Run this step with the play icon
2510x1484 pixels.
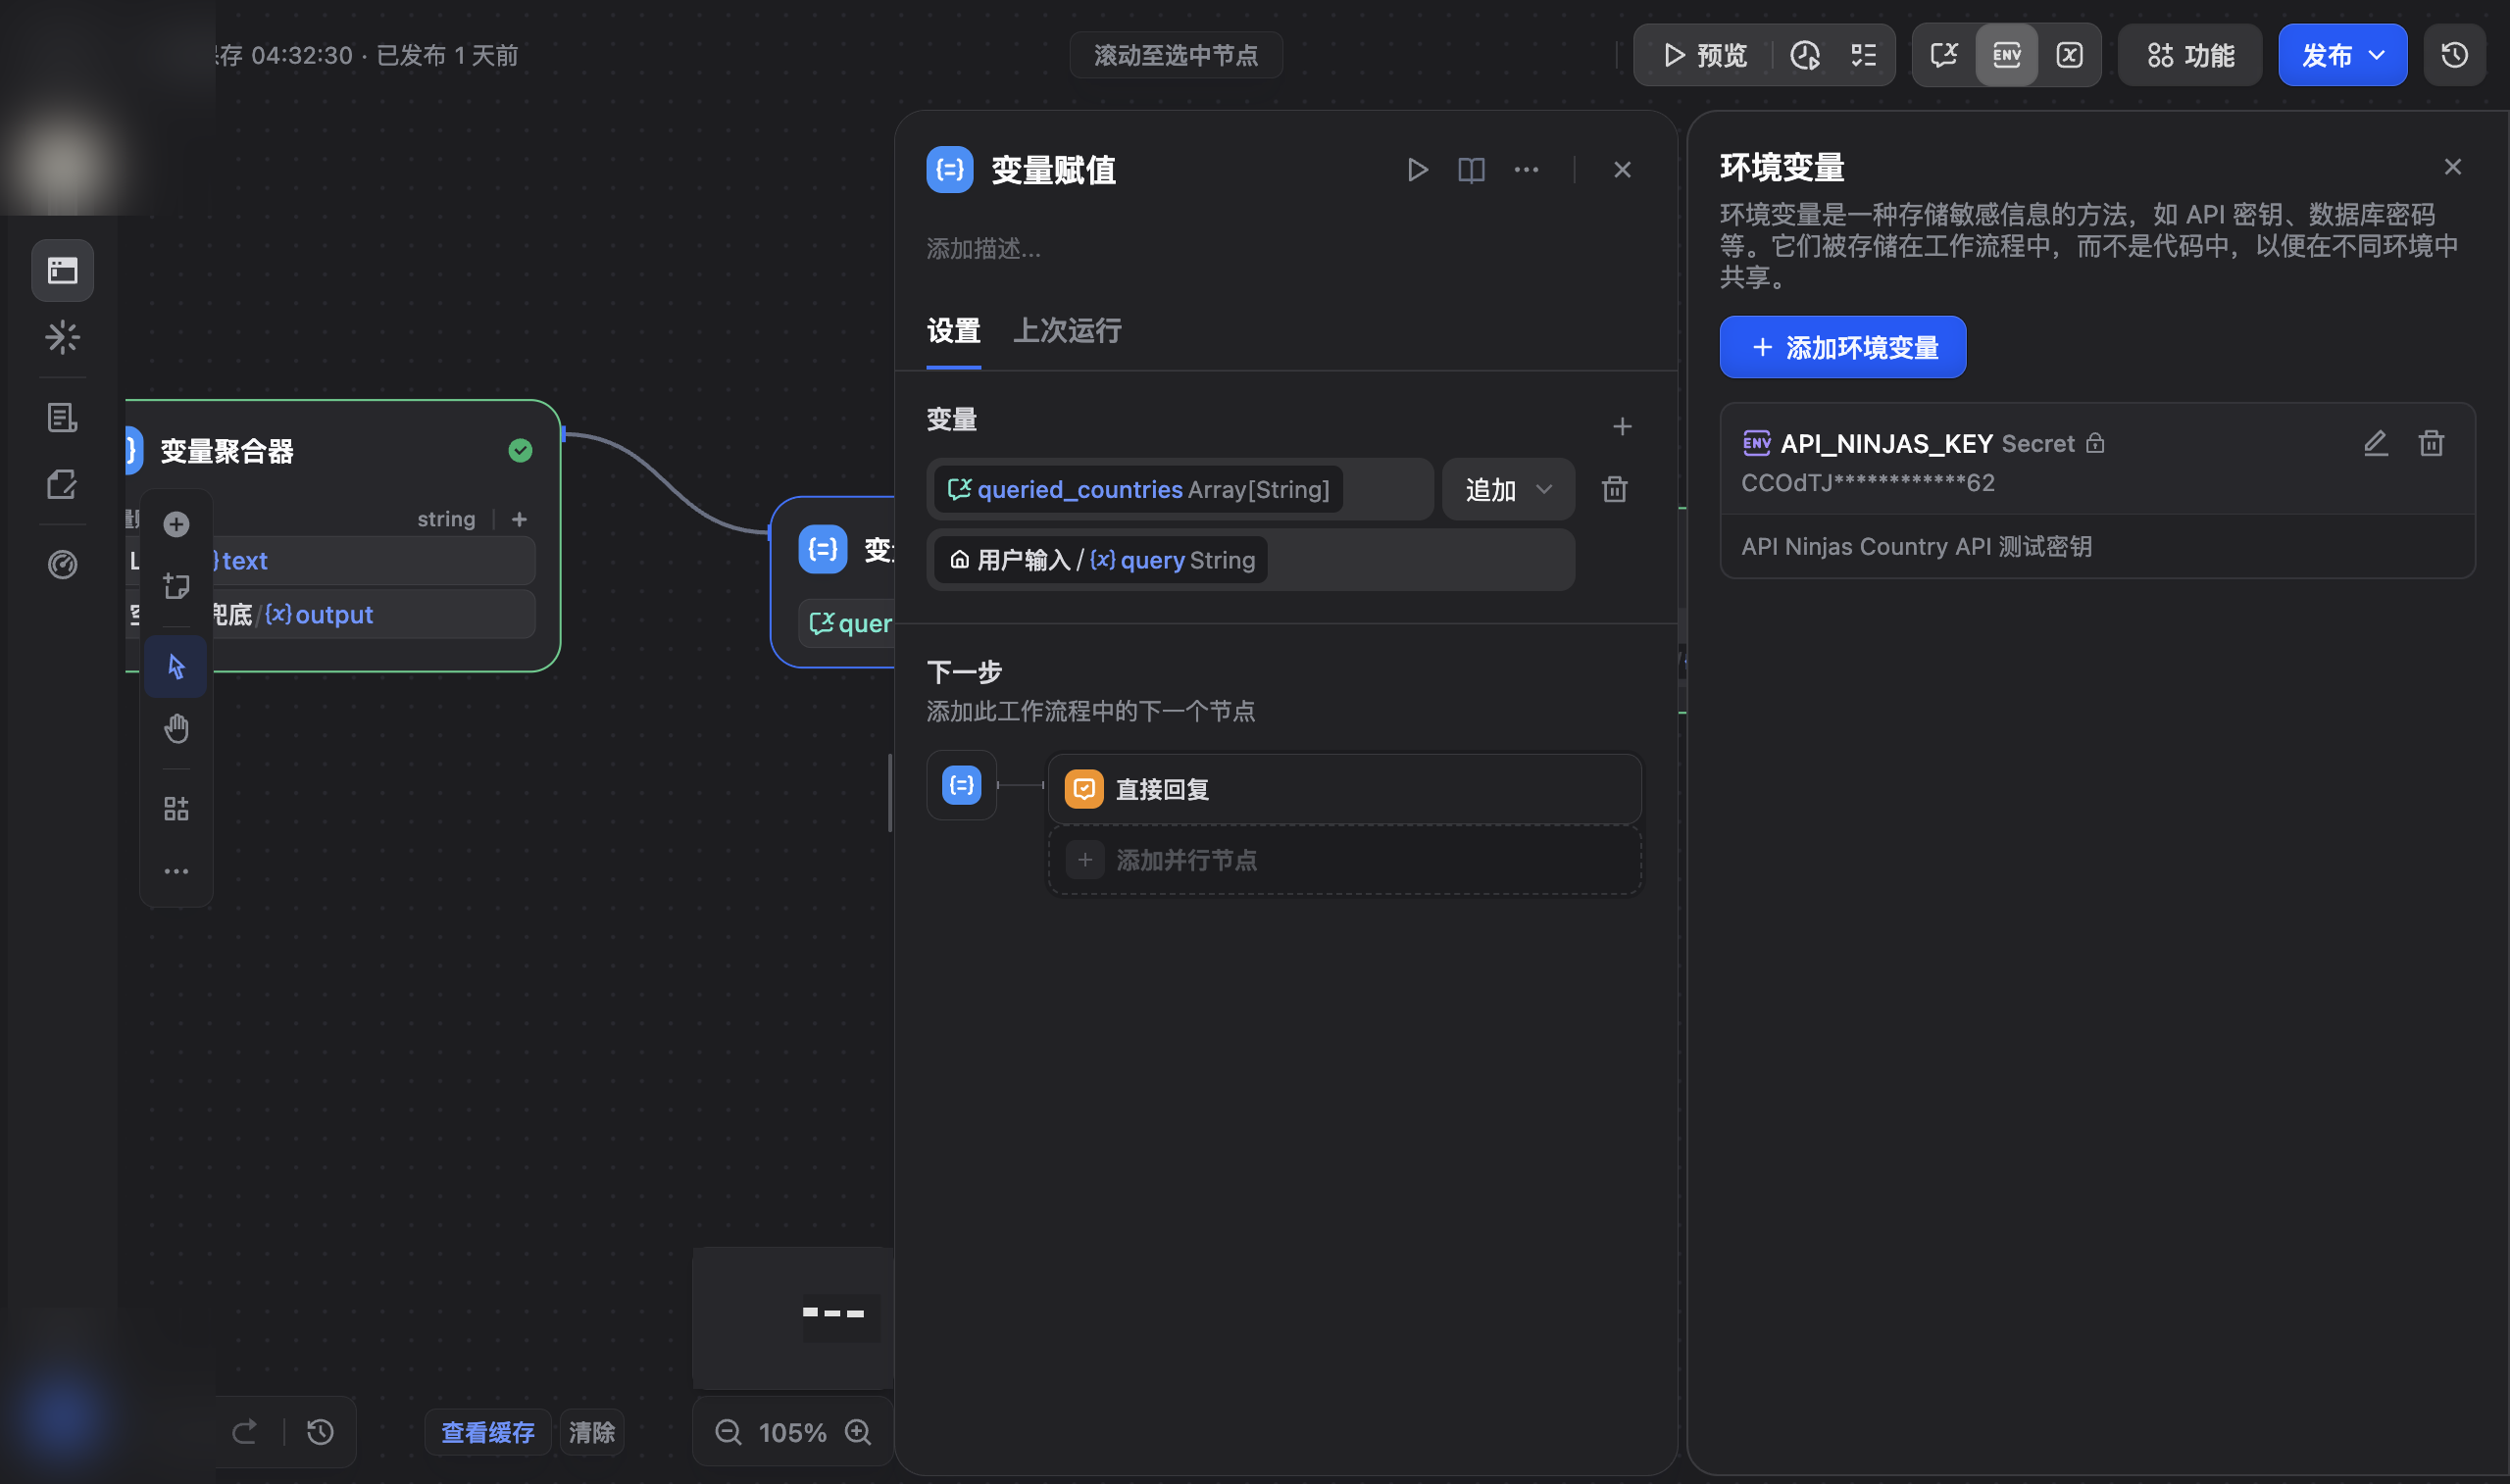[1416, 170]
